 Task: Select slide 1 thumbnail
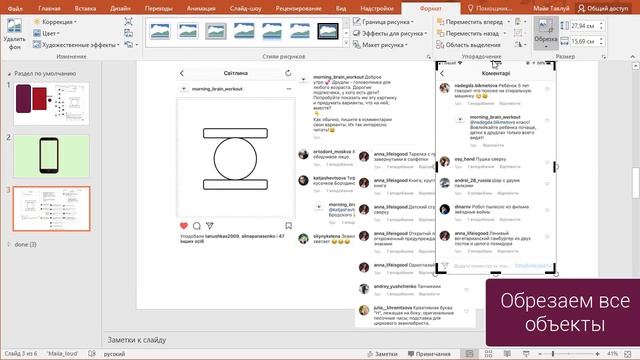pos(51,104)
